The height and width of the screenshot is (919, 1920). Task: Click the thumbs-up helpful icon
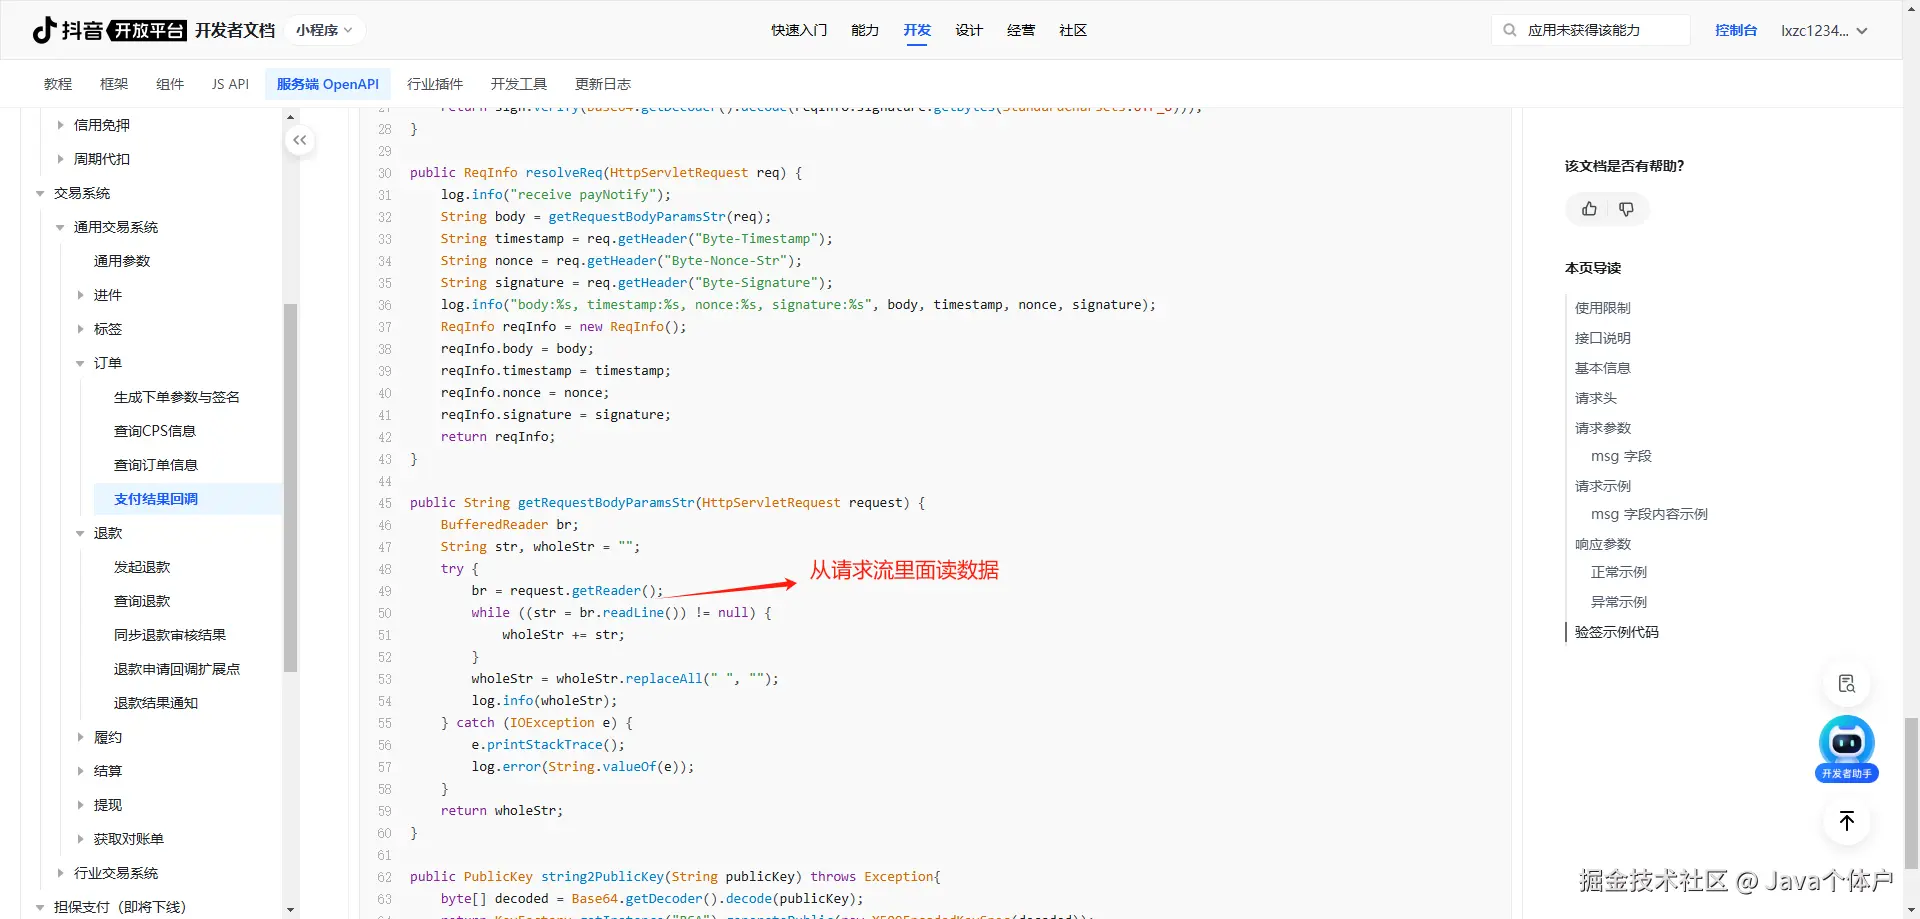1589,209
